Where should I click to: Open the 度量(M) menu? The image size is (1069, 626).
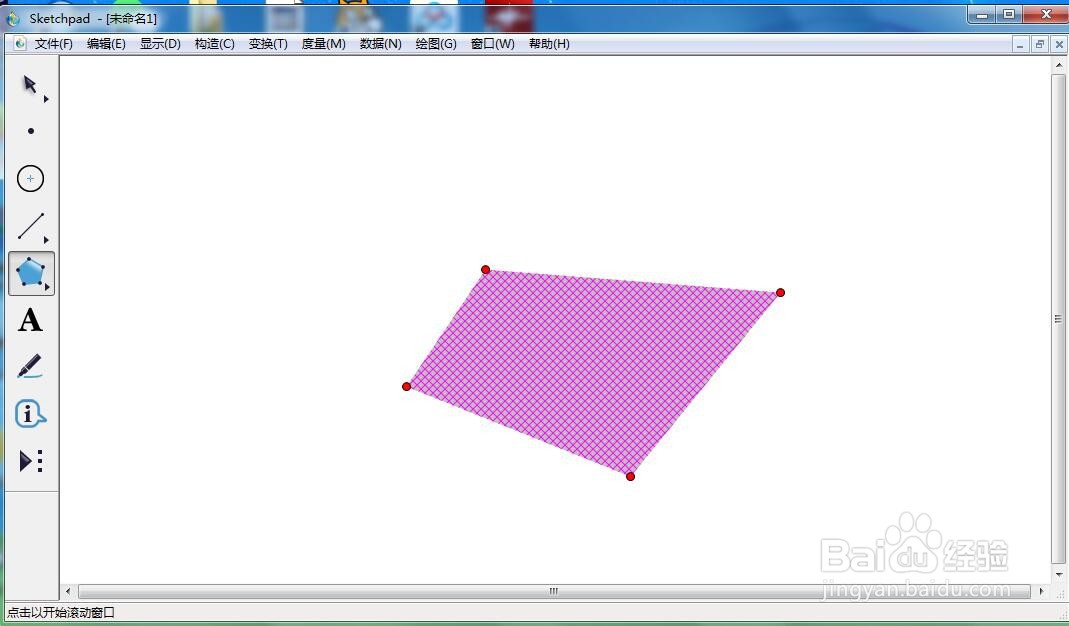pos(323,44)
